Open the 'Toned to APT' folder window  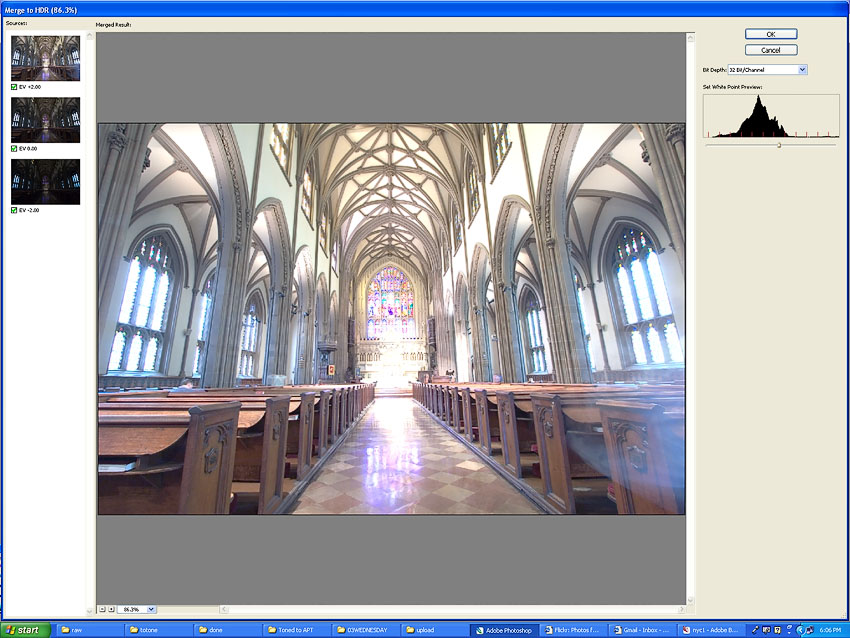click(297, 630)
